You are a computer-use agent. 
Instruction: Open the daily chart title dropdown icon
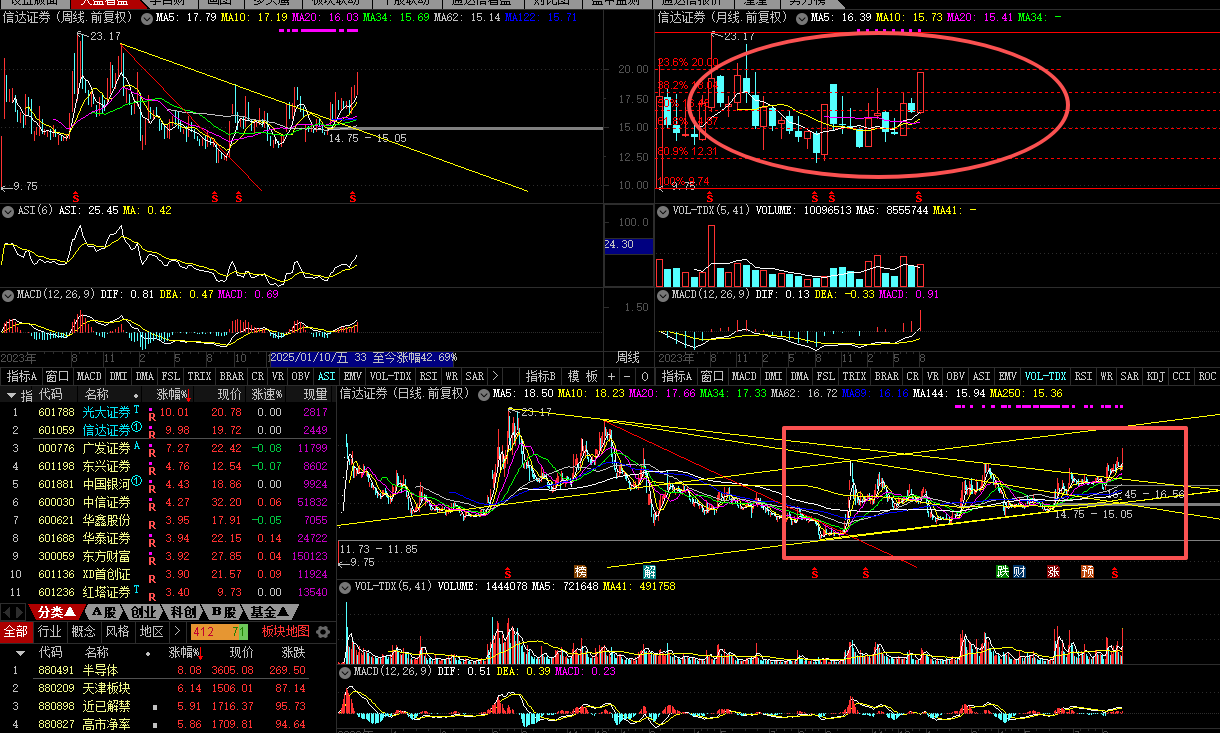coord(482,394)
